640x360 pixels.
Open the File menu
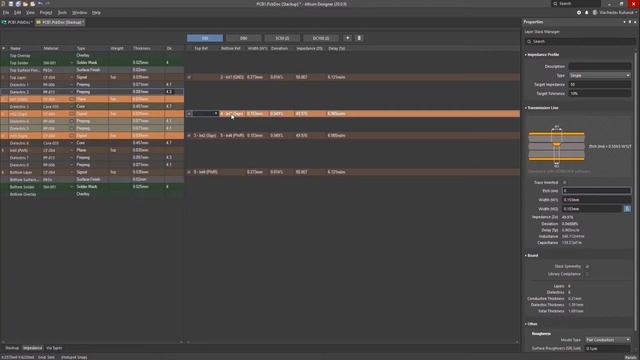pos(6,13)
